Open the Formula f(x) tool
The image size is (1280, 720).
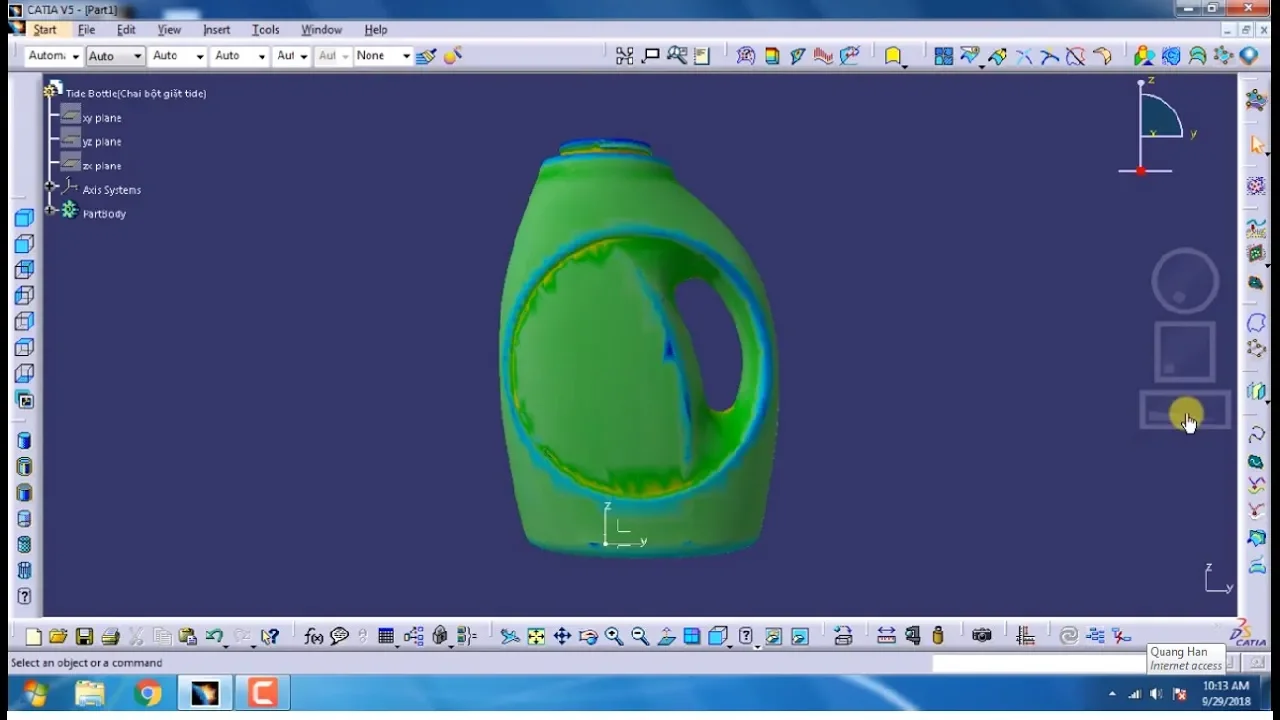click(313, 636)
